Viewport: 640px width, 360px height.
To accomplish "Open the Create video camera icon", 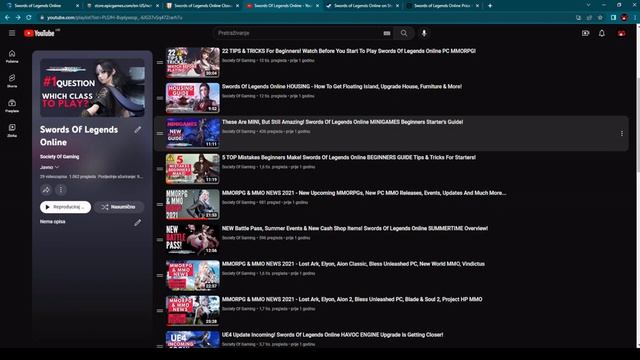I will coord(585,33).
